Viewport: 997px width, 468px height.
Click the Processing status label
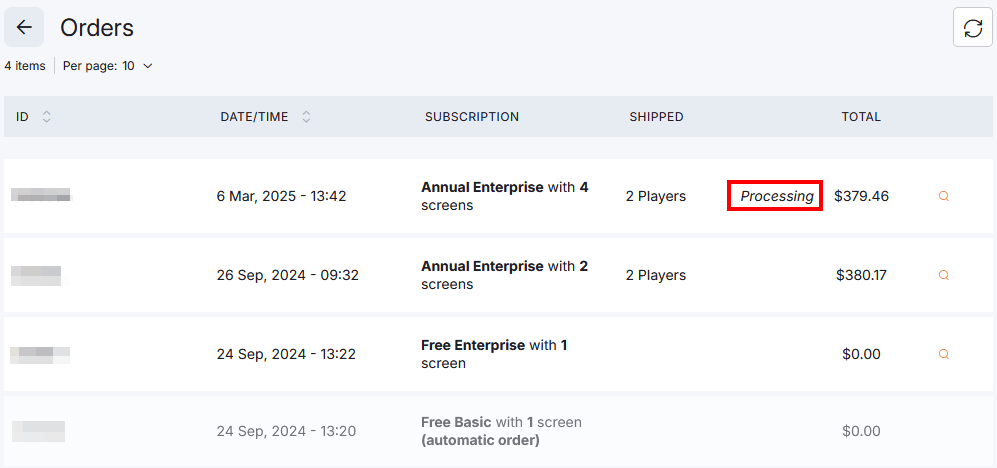click(776, 196)
